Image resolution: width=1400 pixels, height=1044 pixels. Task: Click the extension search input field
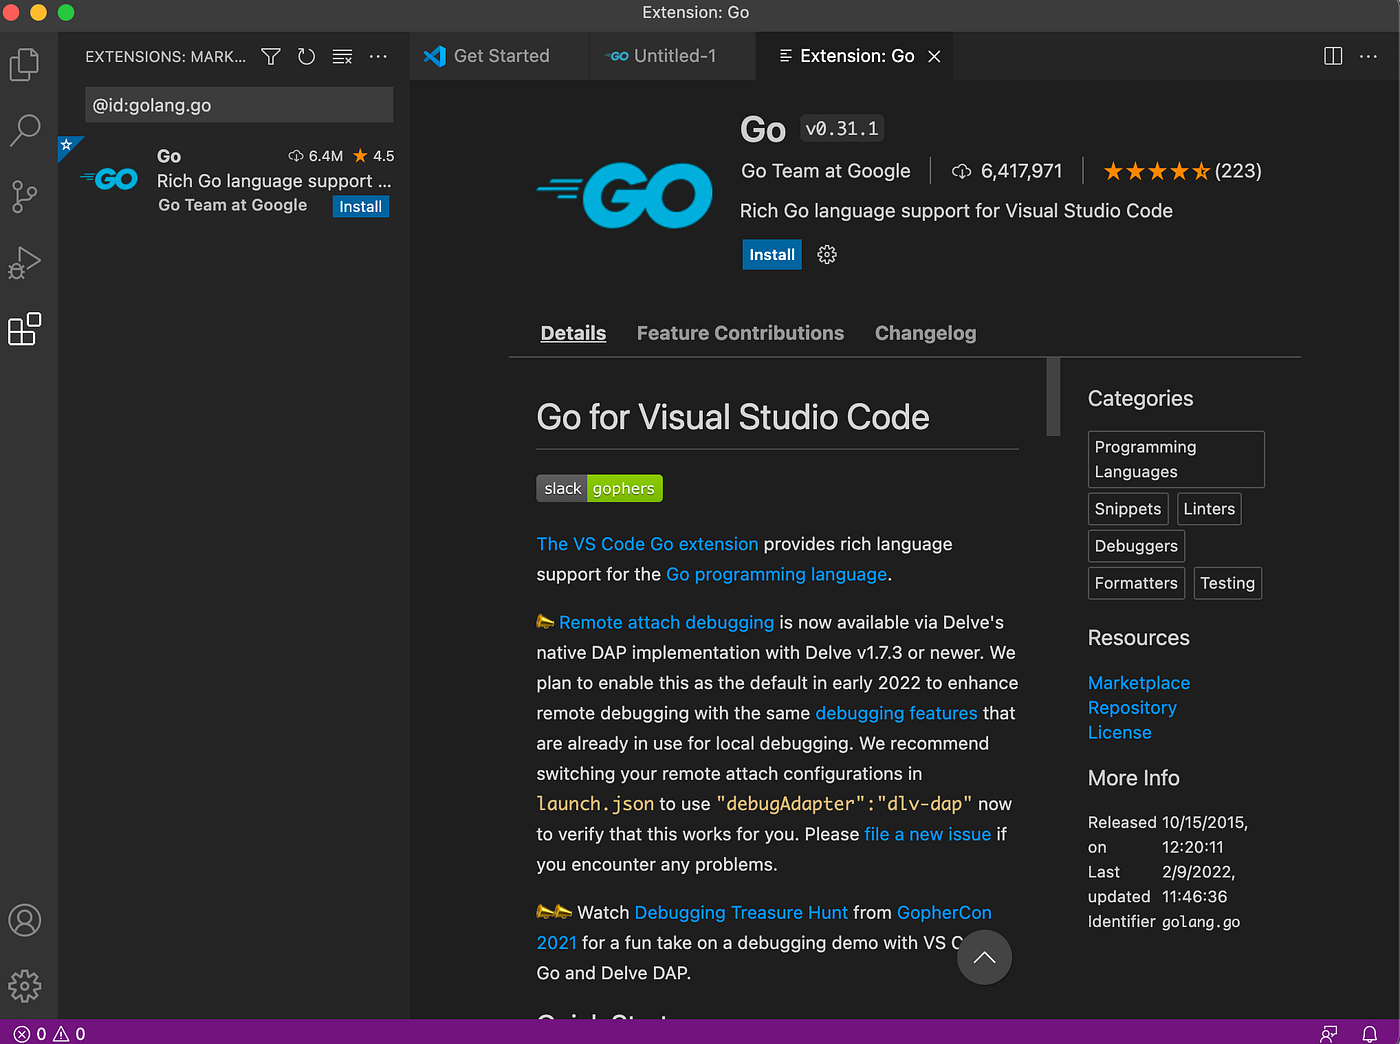tap(238, 104)
